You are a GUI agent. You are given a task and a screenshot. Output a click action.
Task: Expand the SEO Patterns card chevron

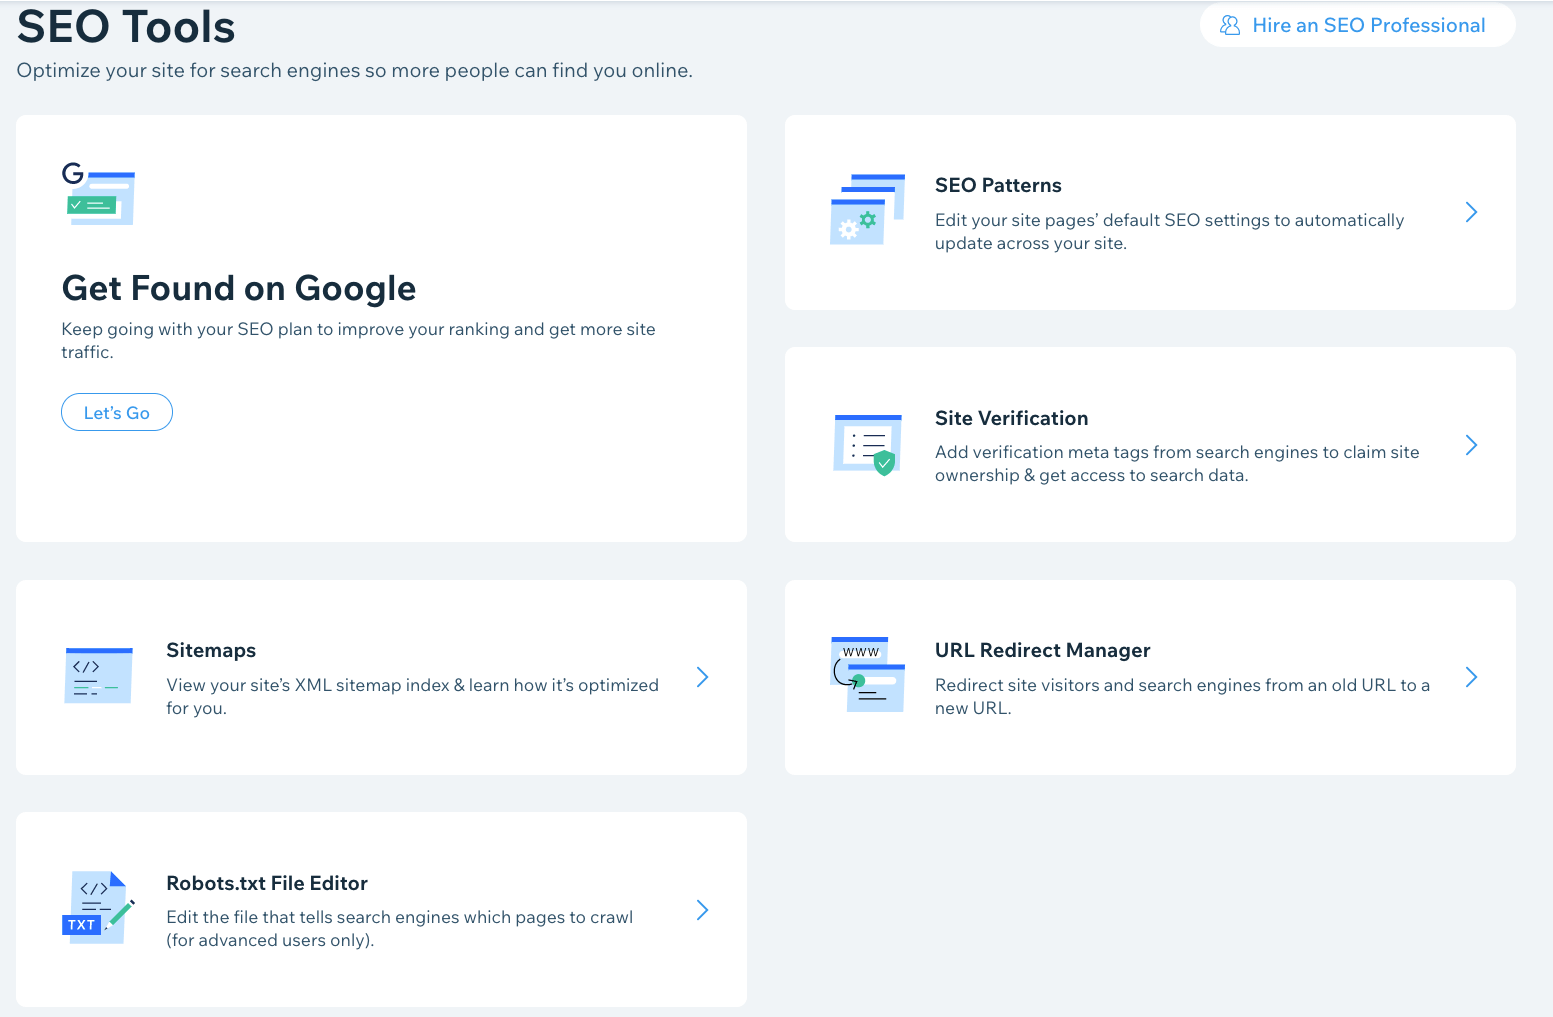(1471, 212)
